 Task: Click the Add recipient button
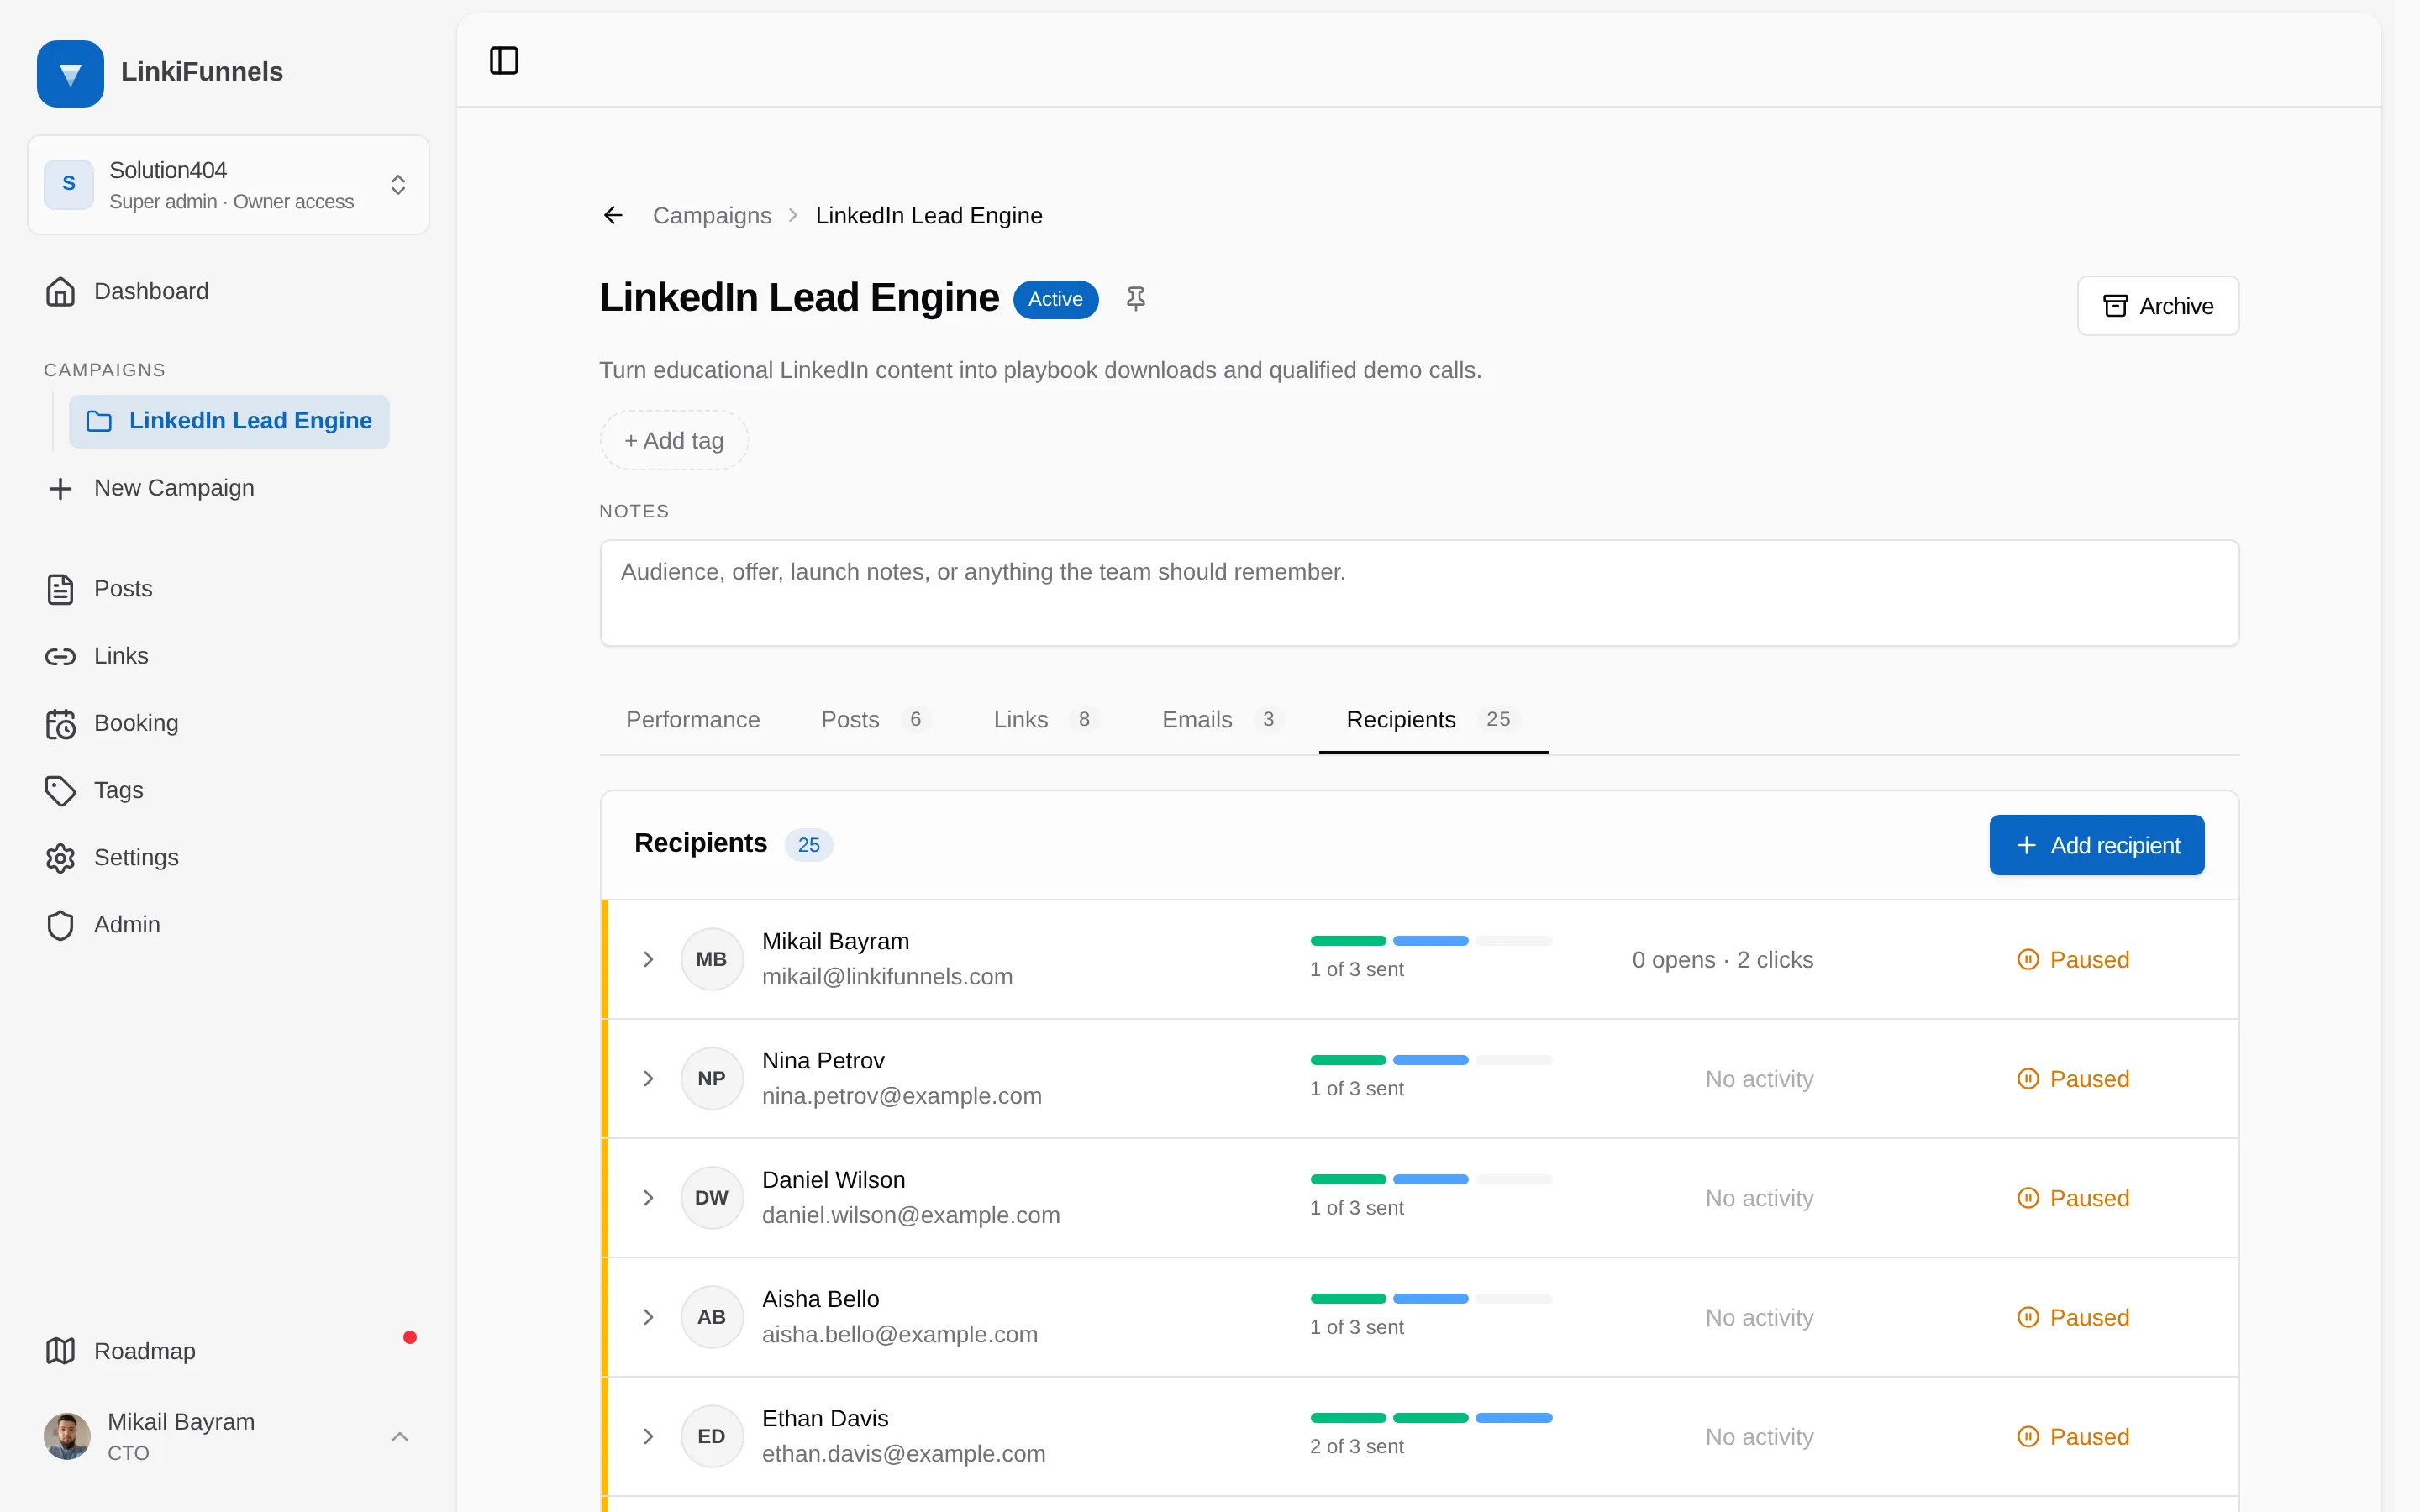pyautogui.click(x=2097, y=845)
